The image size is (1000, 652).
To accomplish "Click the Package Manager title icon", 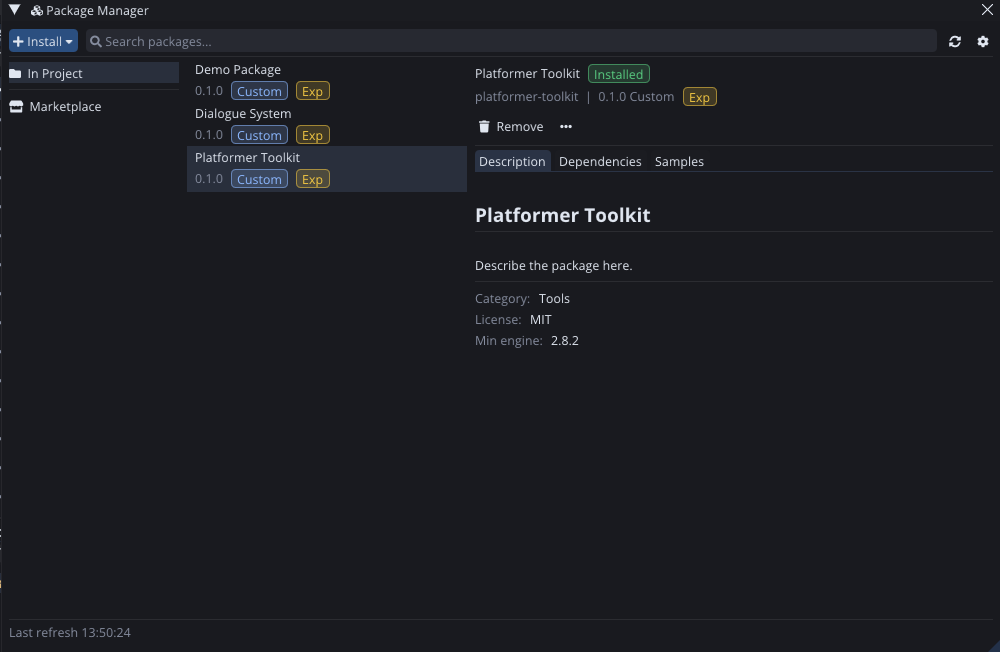I will [37, 10].
